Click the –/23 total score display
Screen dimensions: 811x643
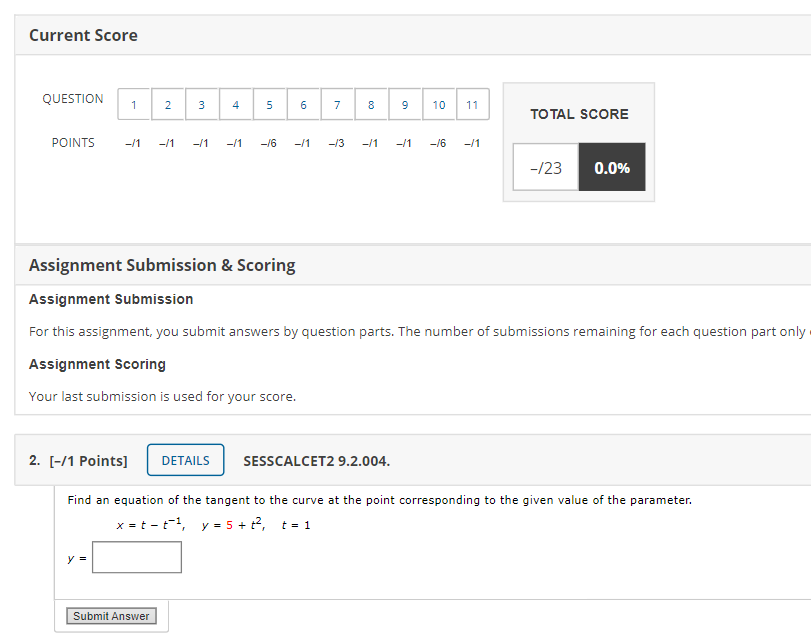545,165
